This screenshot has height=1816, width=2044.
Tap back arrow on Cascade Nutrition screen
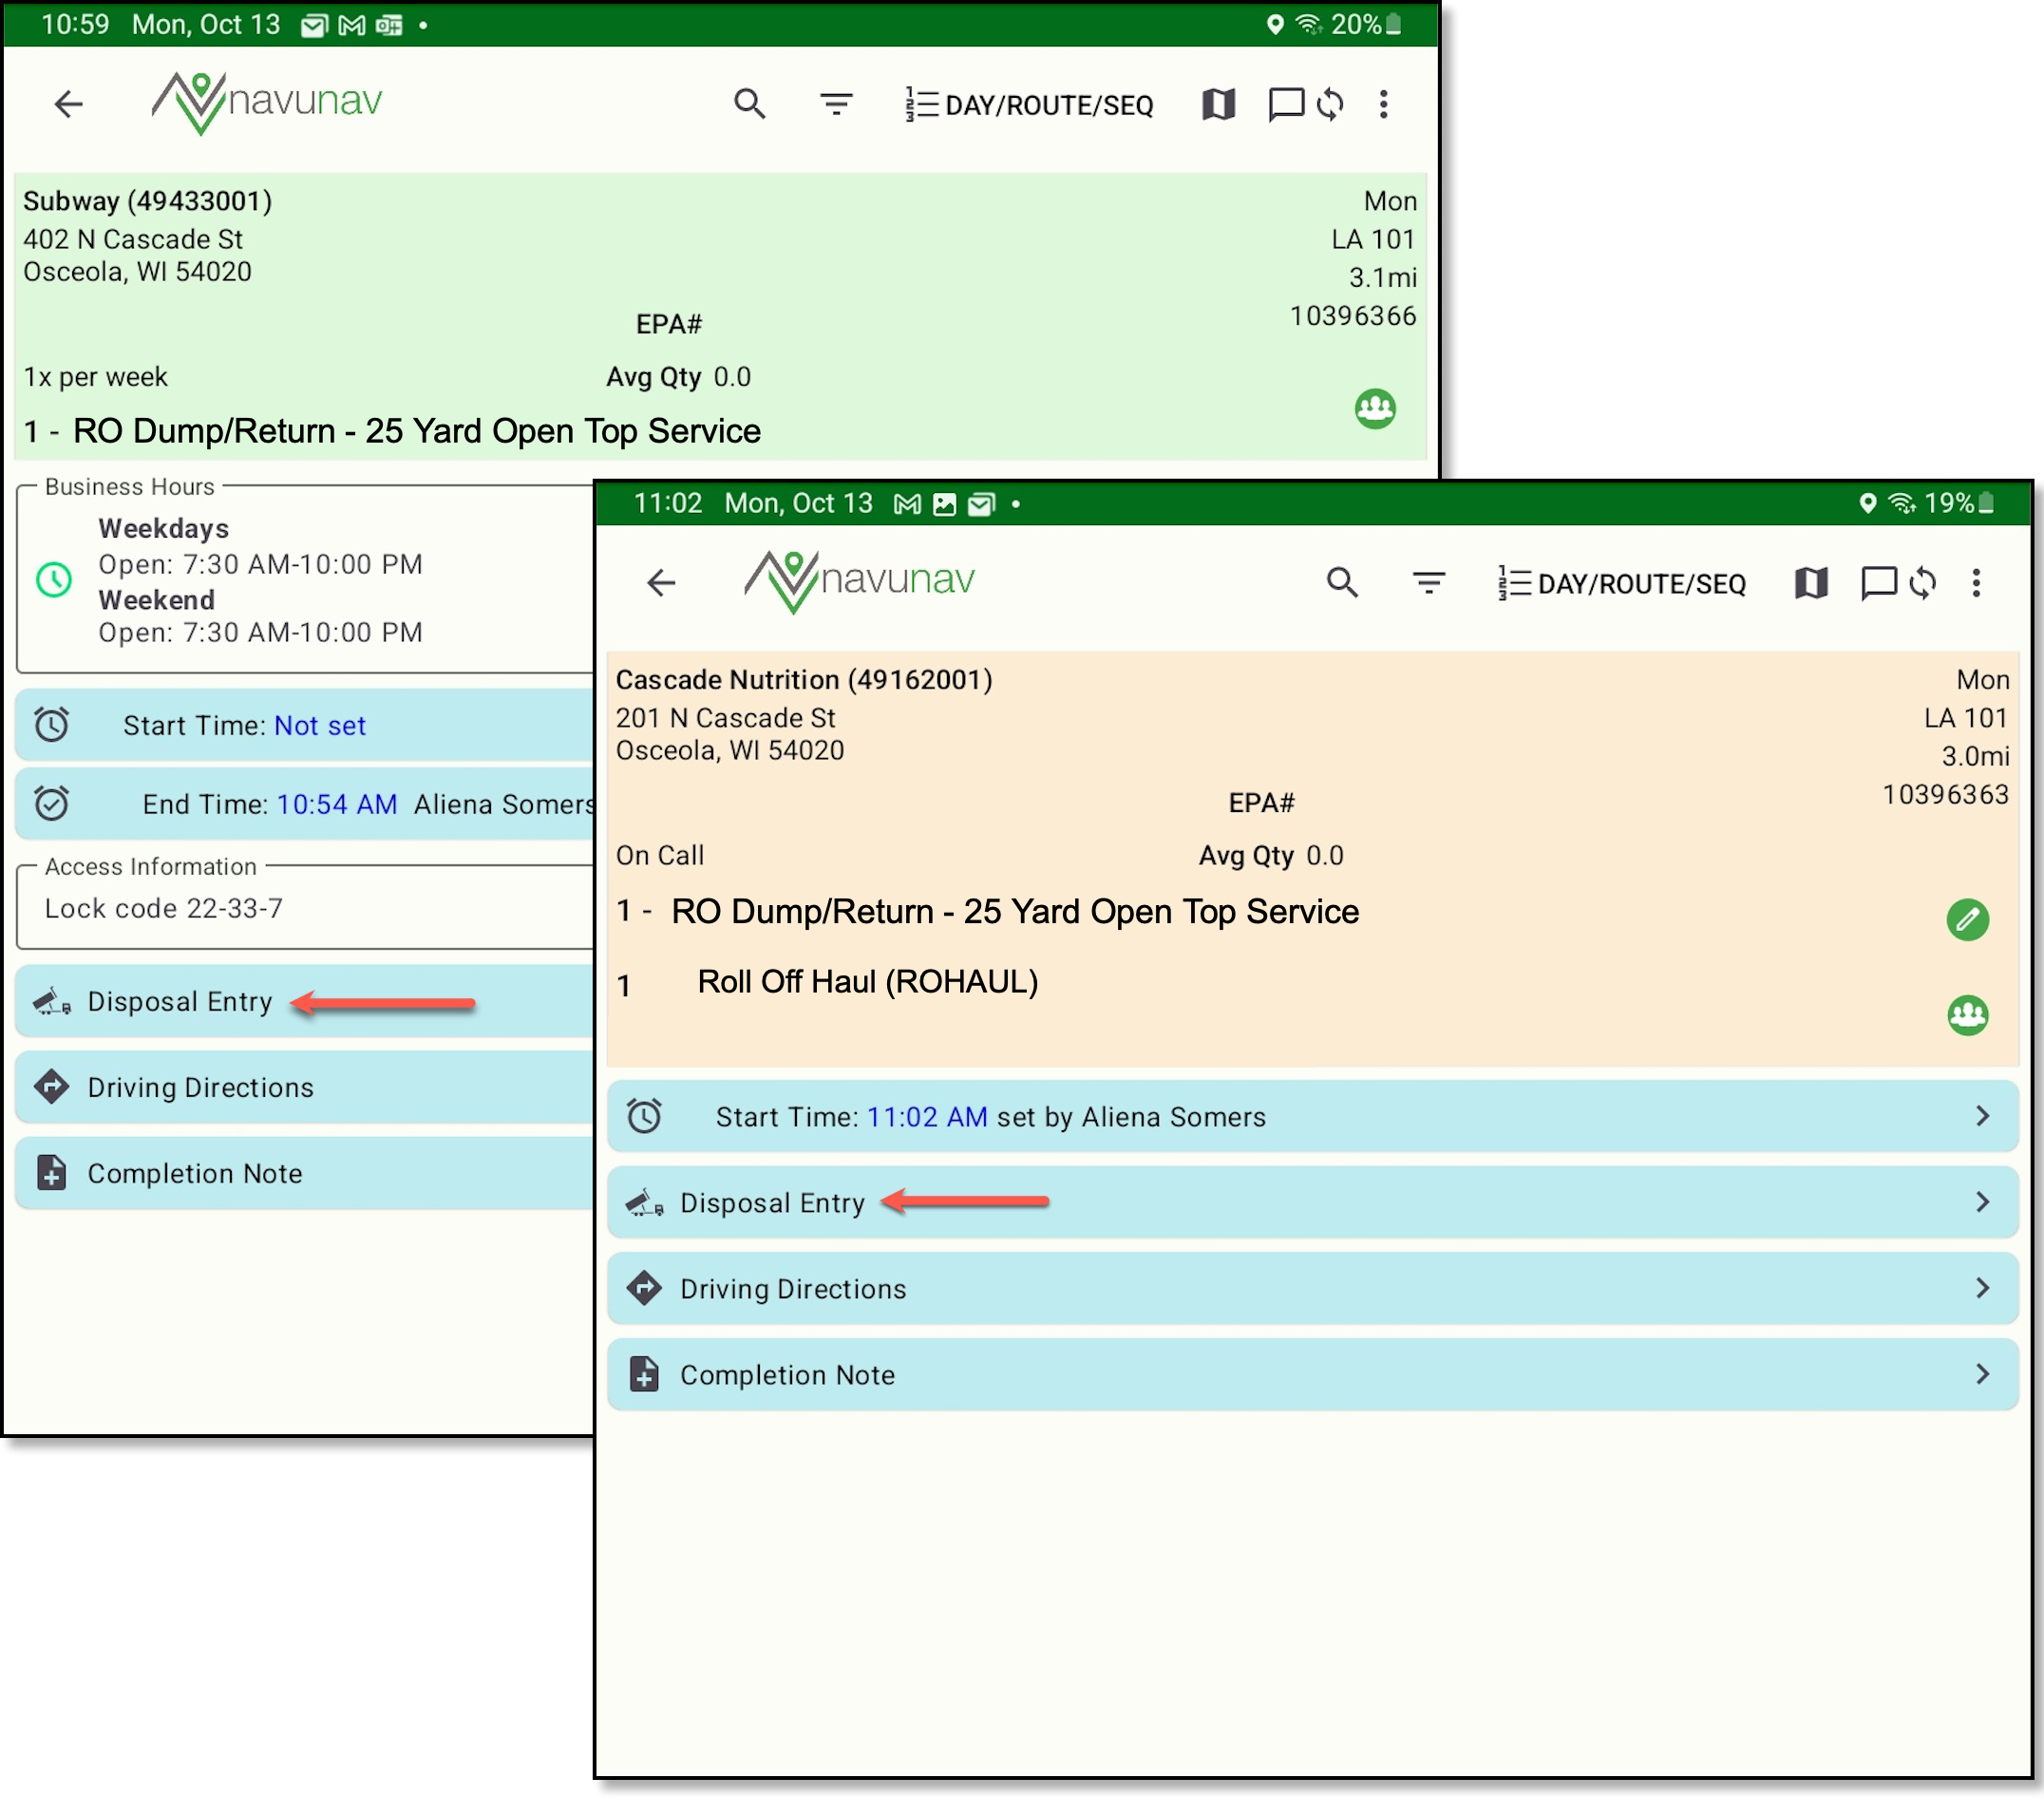click(661, 582)
